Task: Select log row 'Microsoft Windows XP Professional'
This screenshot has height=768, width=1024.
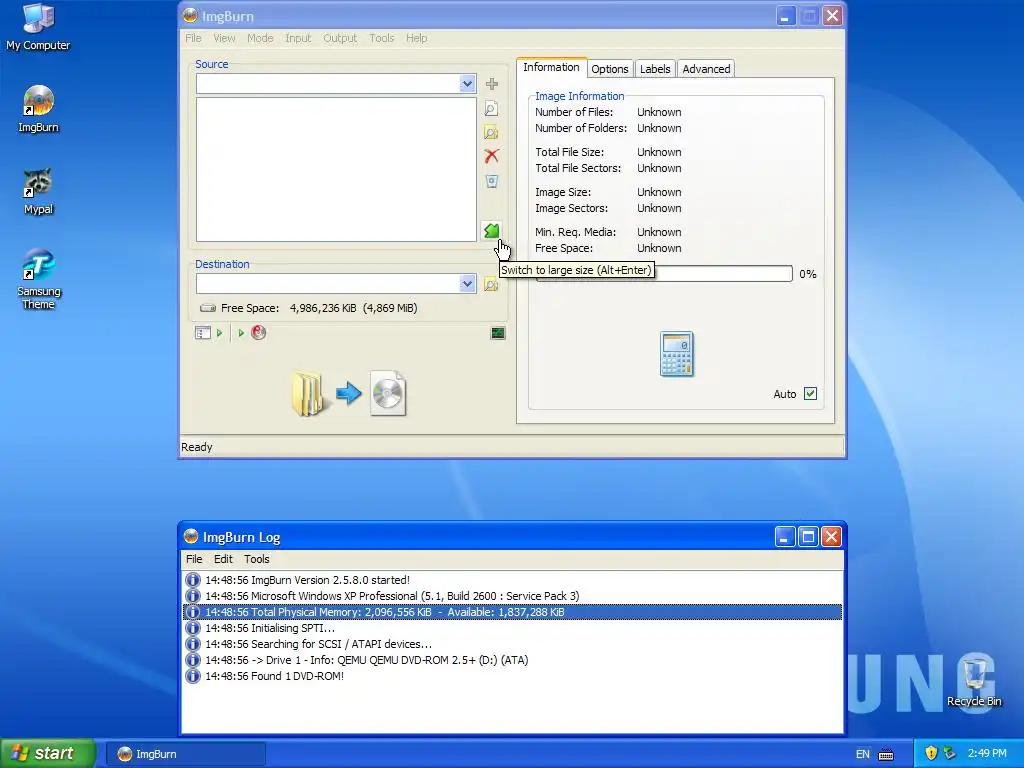Action: 513,596
